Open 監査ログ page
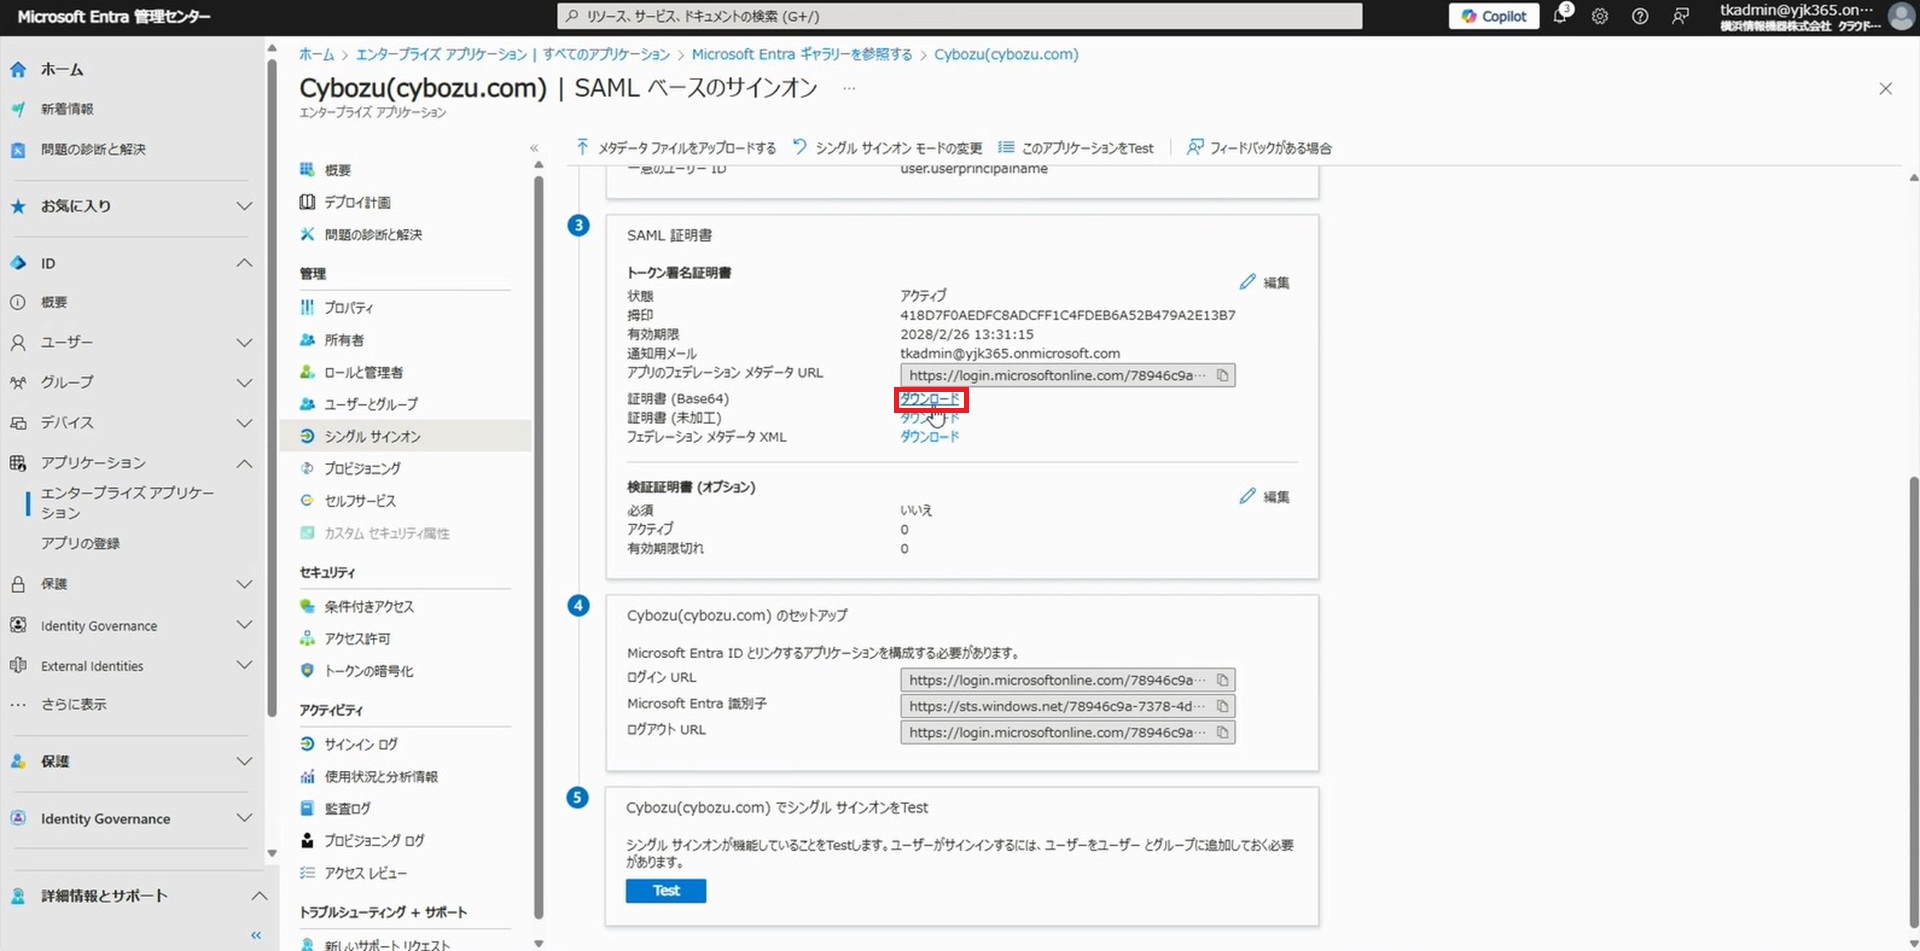1920x951 pixels. (x=347, y=808)
